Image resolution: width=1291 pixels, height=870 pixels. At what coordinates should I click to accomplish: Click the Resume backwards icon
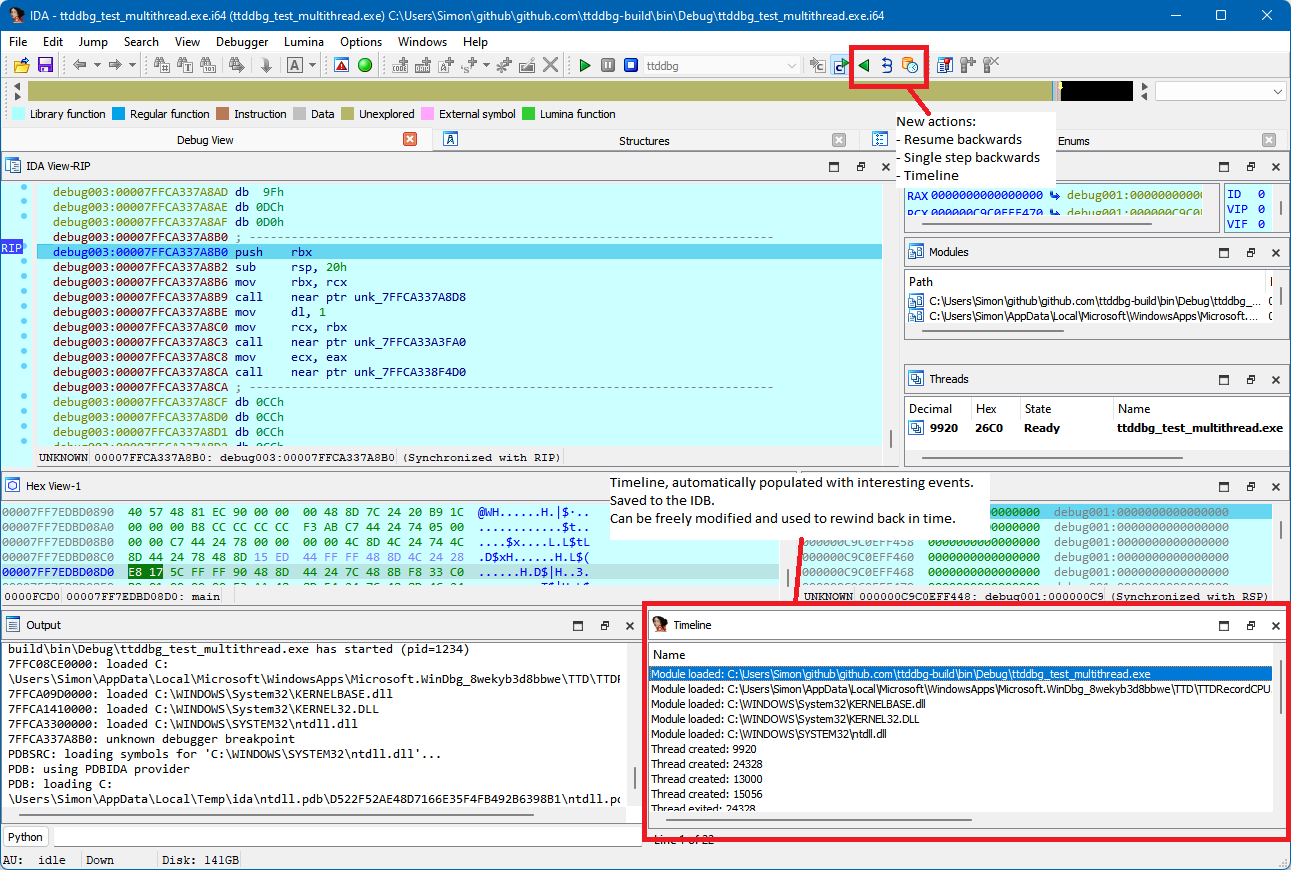pyautogui.click(x=864, y=65)
